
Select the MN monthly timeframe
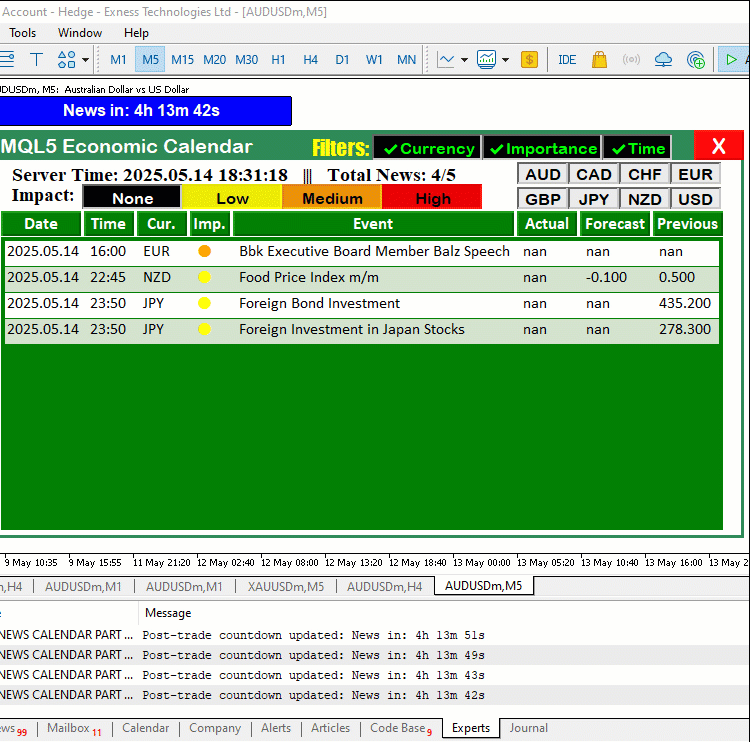point(407,60)
